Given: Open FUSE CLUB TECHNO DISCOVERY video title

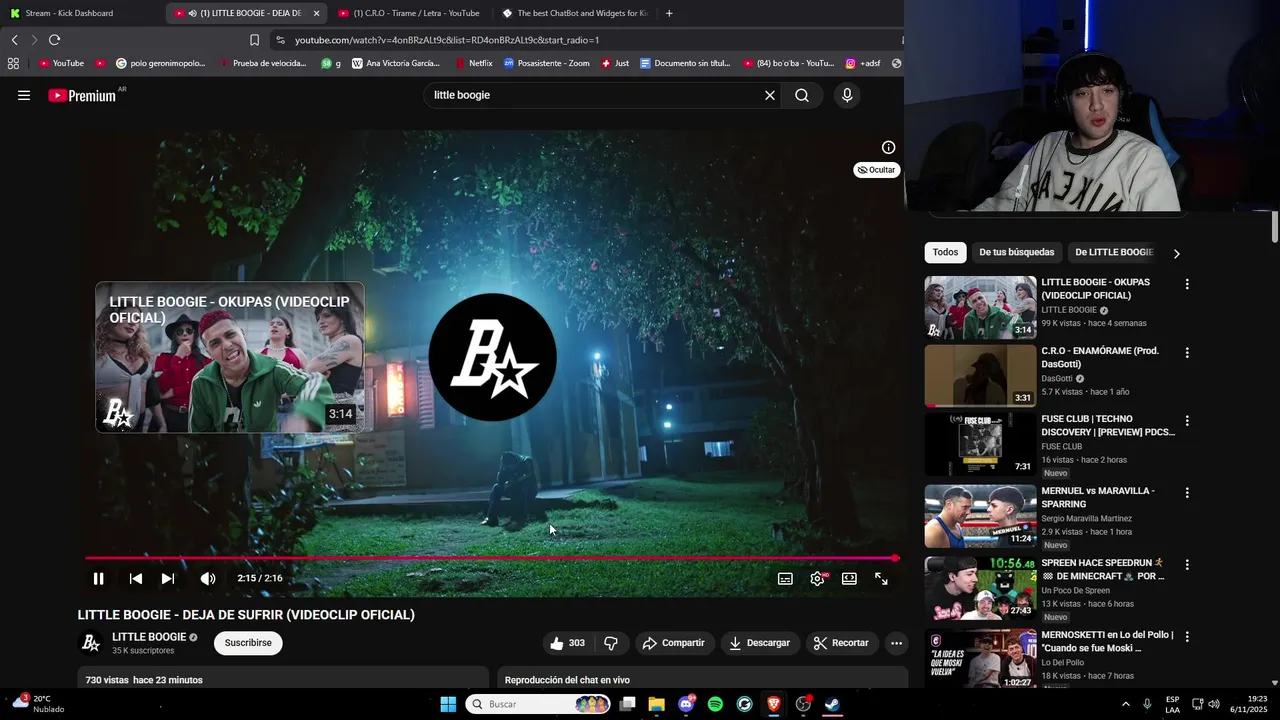Looking at the screenshot, I should tap(1108, 425).
